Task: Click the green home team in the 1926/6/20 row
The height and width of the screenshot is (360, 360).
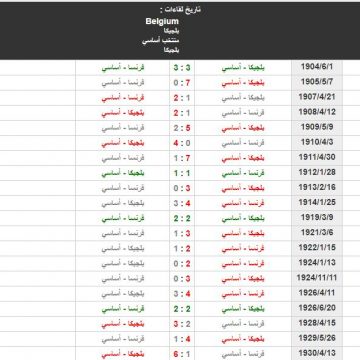Action: pos(243,309)
